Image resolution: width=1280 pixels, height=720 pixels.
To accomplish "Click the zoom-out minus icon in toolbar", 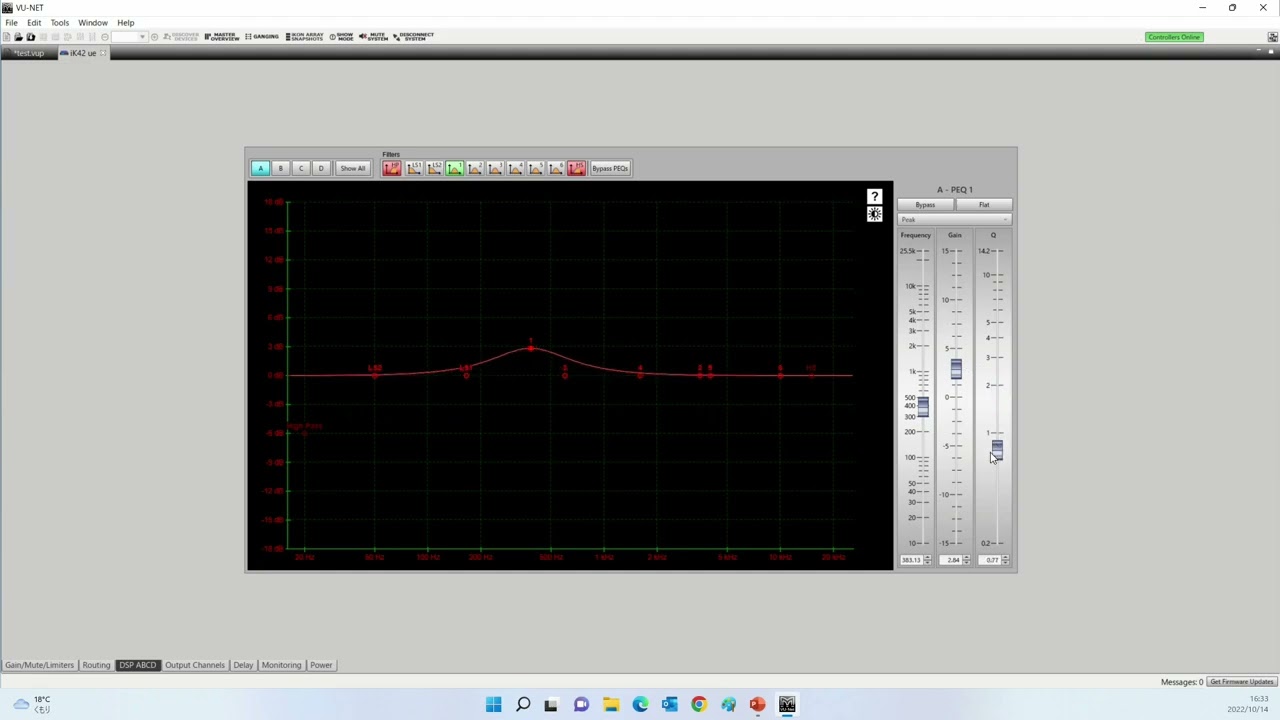I will coord(104,37).
